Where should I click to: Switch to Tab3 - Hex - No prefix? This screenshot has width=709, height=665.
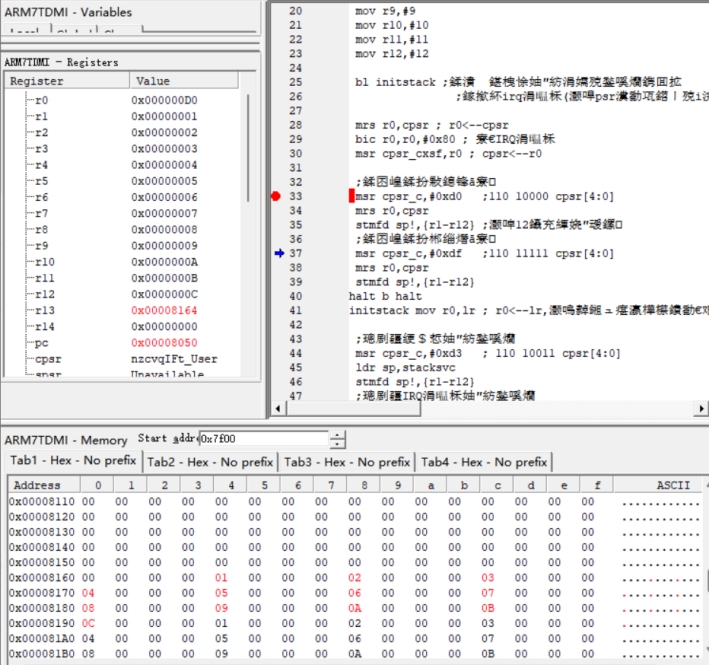[x=347, y=462]
